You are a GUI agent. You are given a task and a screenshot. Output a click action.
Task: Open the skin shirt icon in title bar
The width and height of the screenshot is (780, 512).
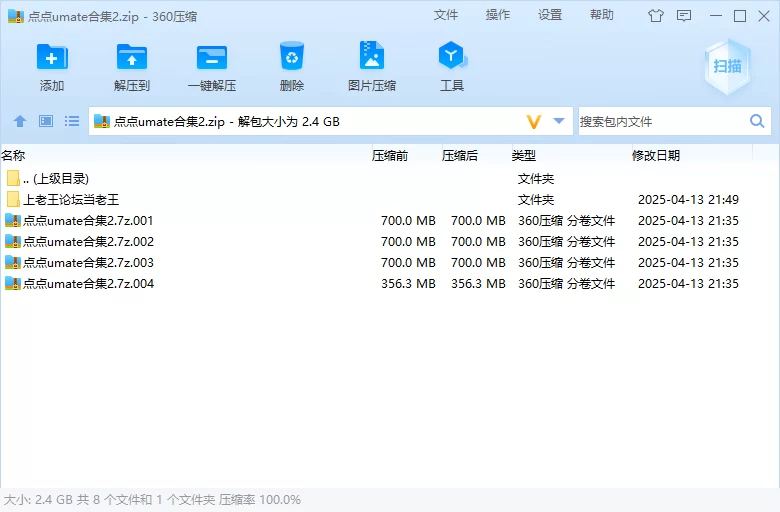click(656, 16)
